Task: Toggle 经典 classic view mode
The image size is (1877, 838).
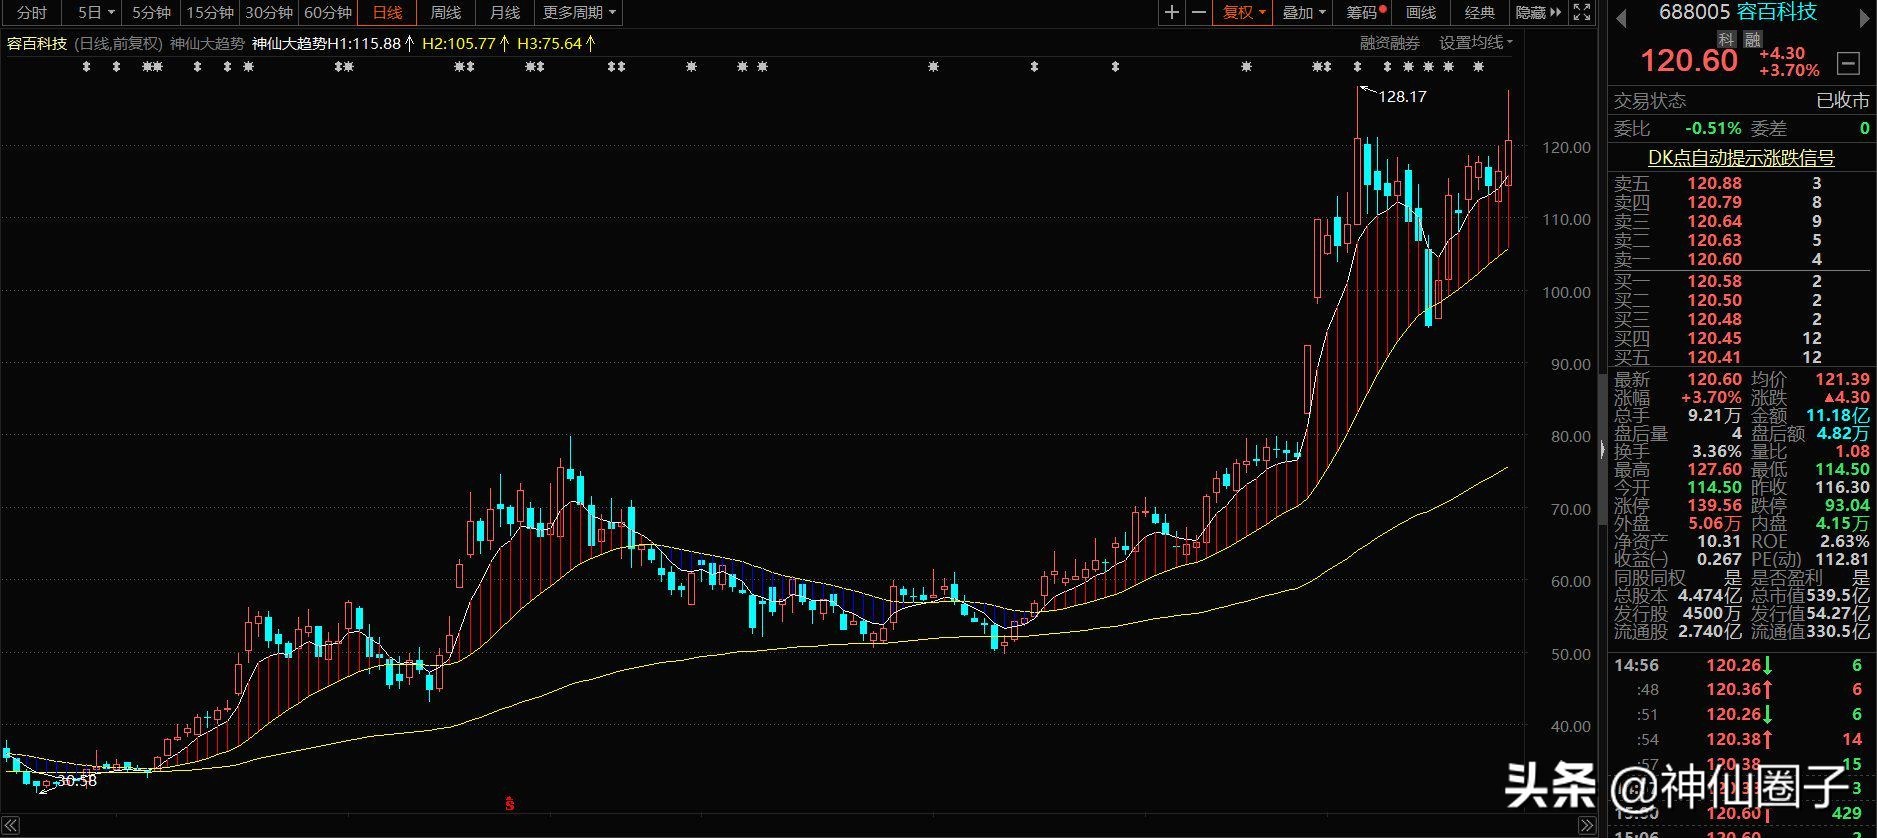Action: tap(1479, 12)
